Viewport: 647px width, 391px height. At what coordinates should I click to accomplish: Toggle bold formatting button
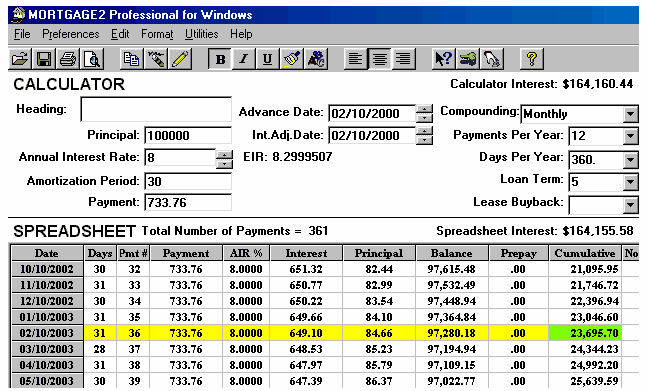click(220, 59)
